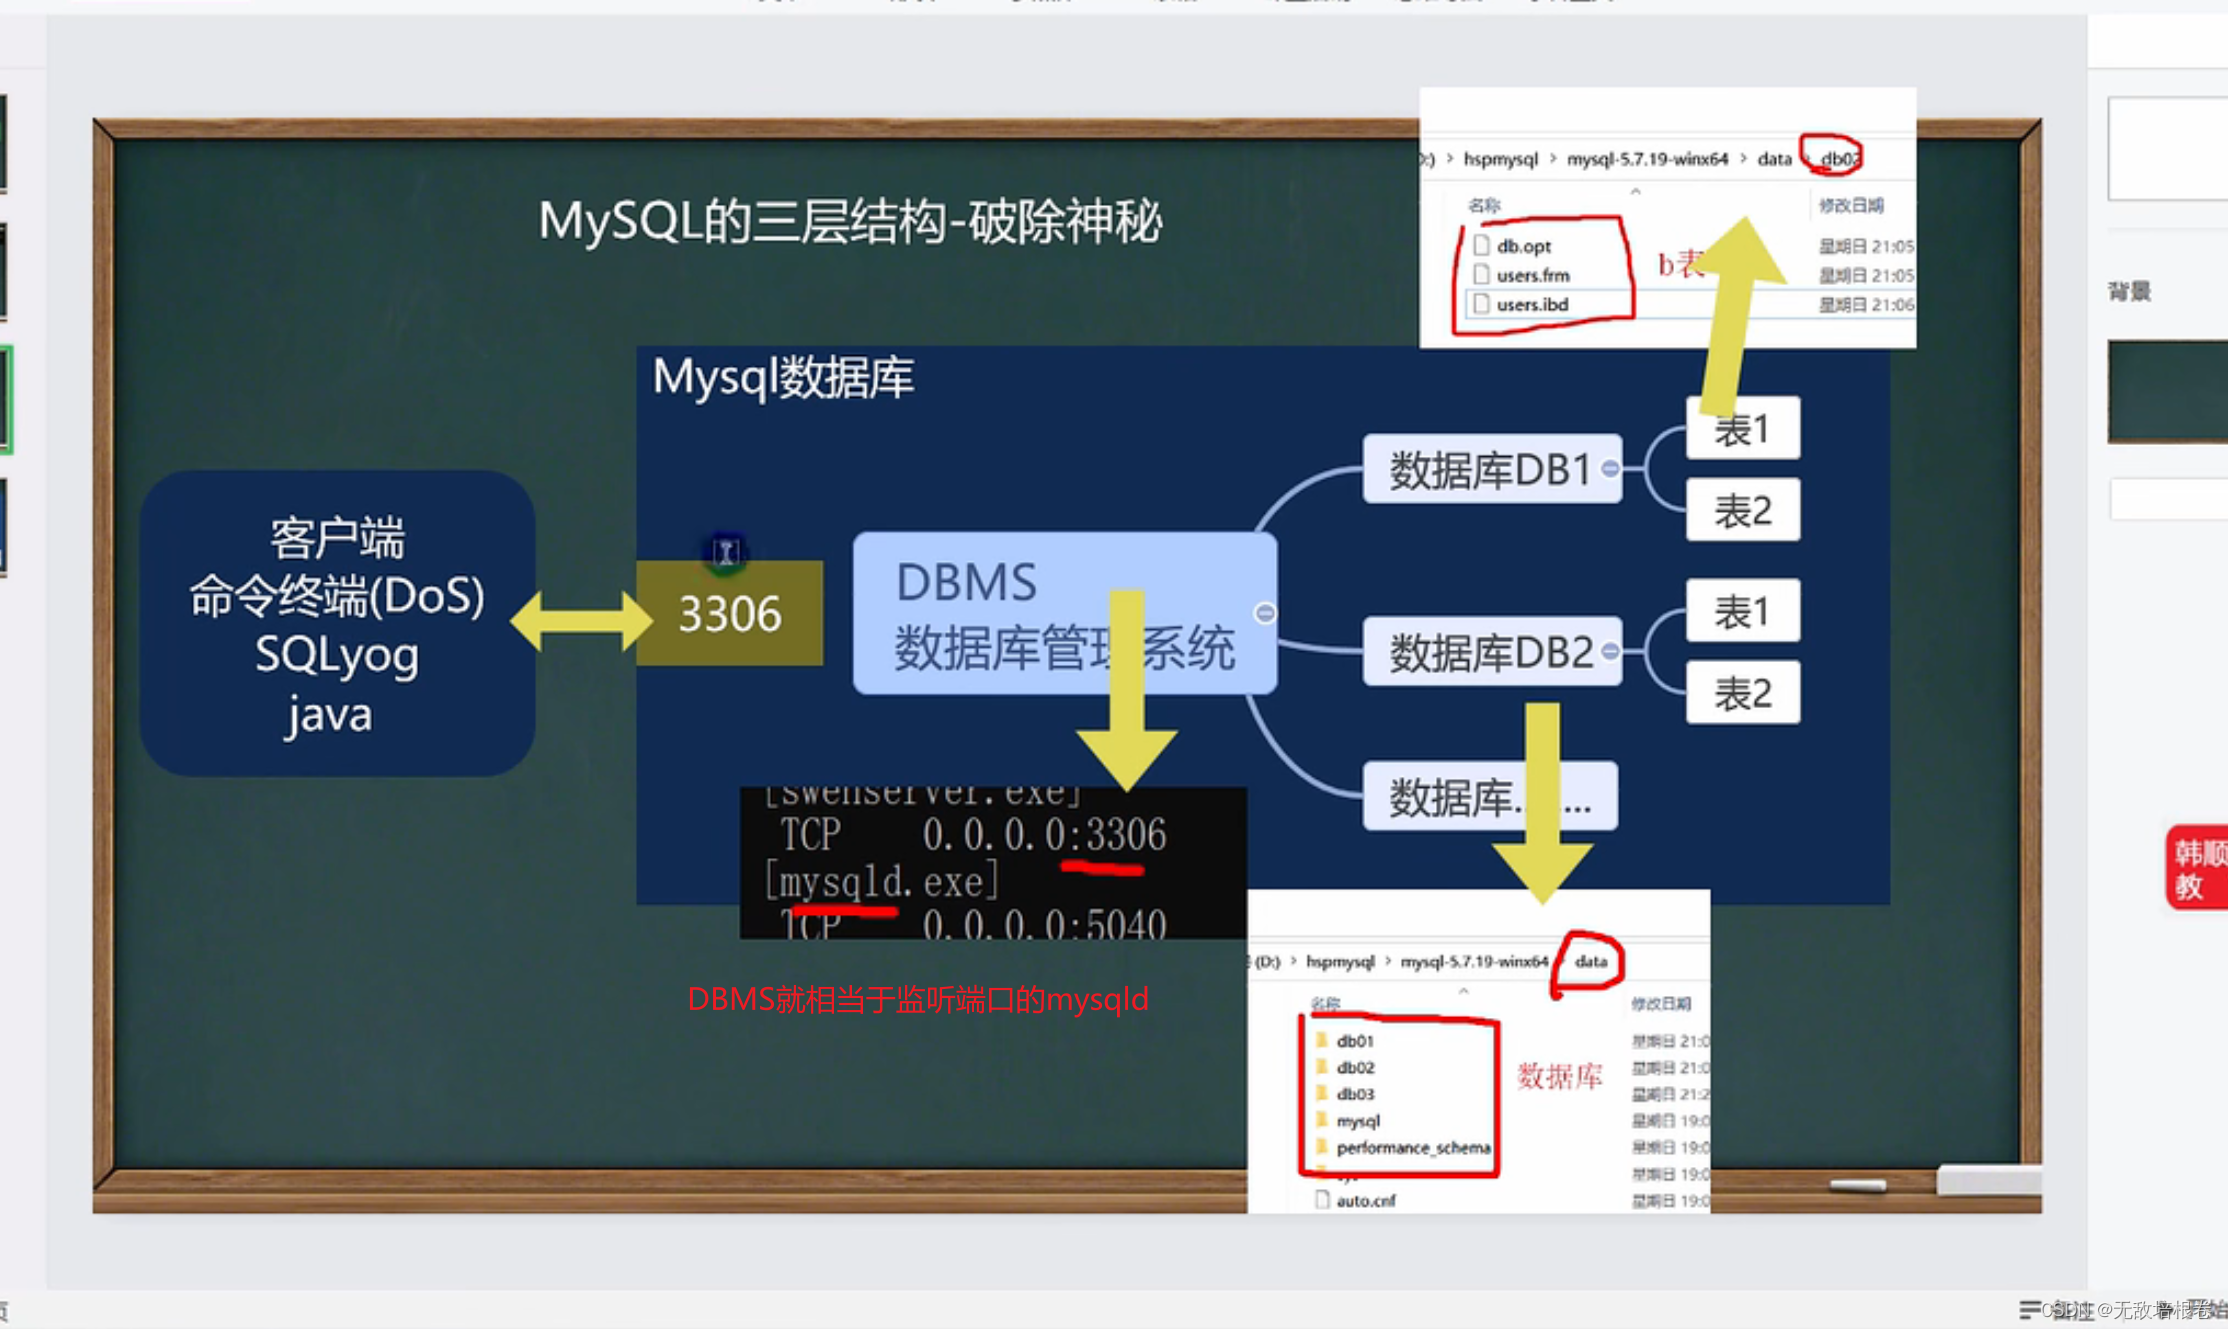Select 表2 under 数据库DB2
Image resolution: width=2228 pixels, height=1329 pixels.
coord(1743,692)
